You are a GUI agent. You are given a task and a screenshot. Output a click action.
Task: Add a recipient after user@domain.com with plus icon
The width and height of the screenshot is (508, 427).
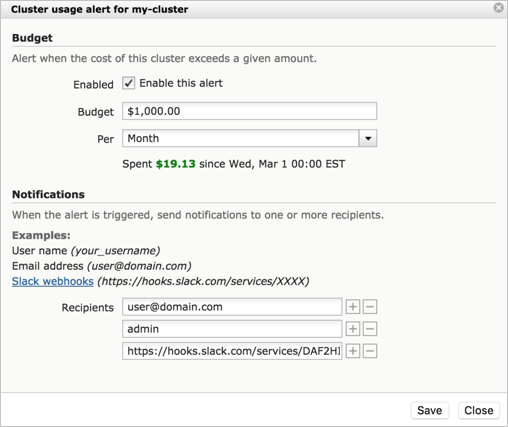(x=353, y=307)
